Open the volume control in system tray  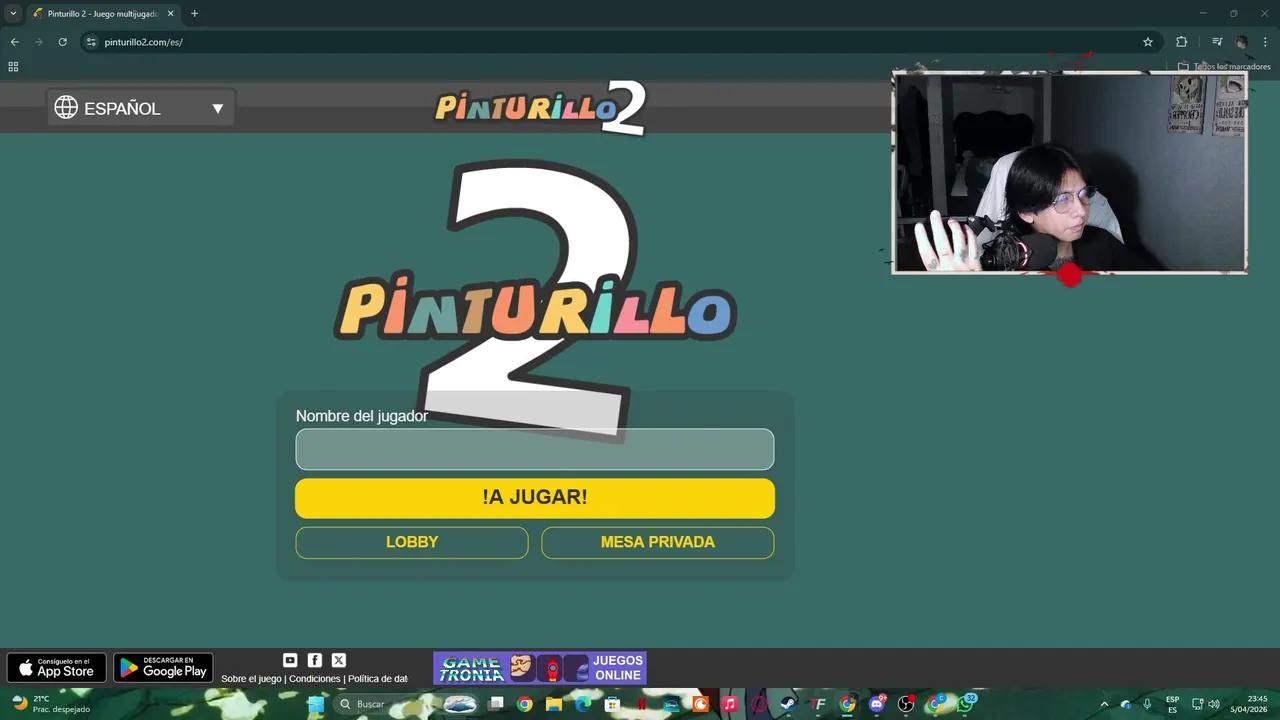(1214, 704)
